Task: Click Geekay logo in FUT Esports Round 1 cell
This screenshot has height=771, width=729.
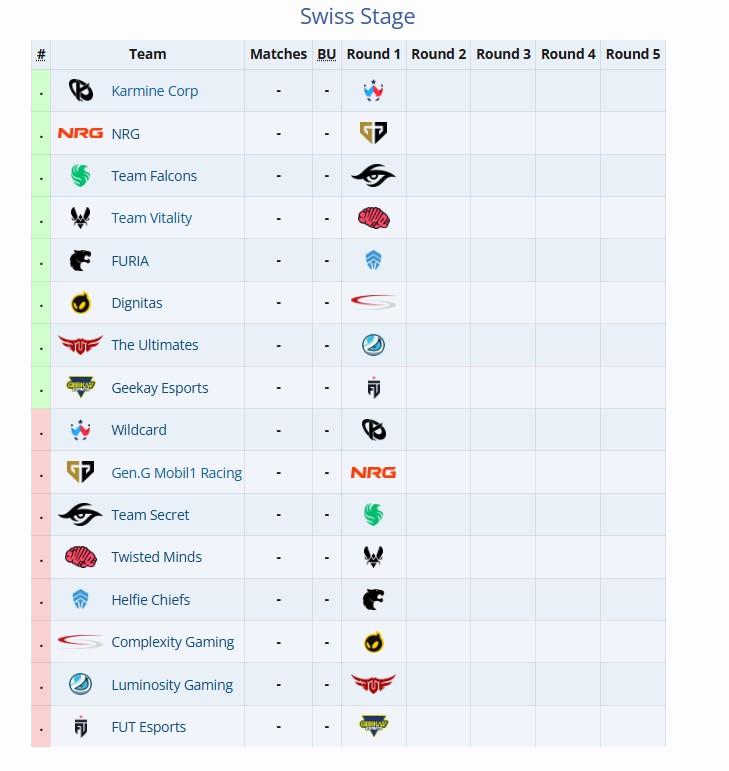Action: [374, 726]
